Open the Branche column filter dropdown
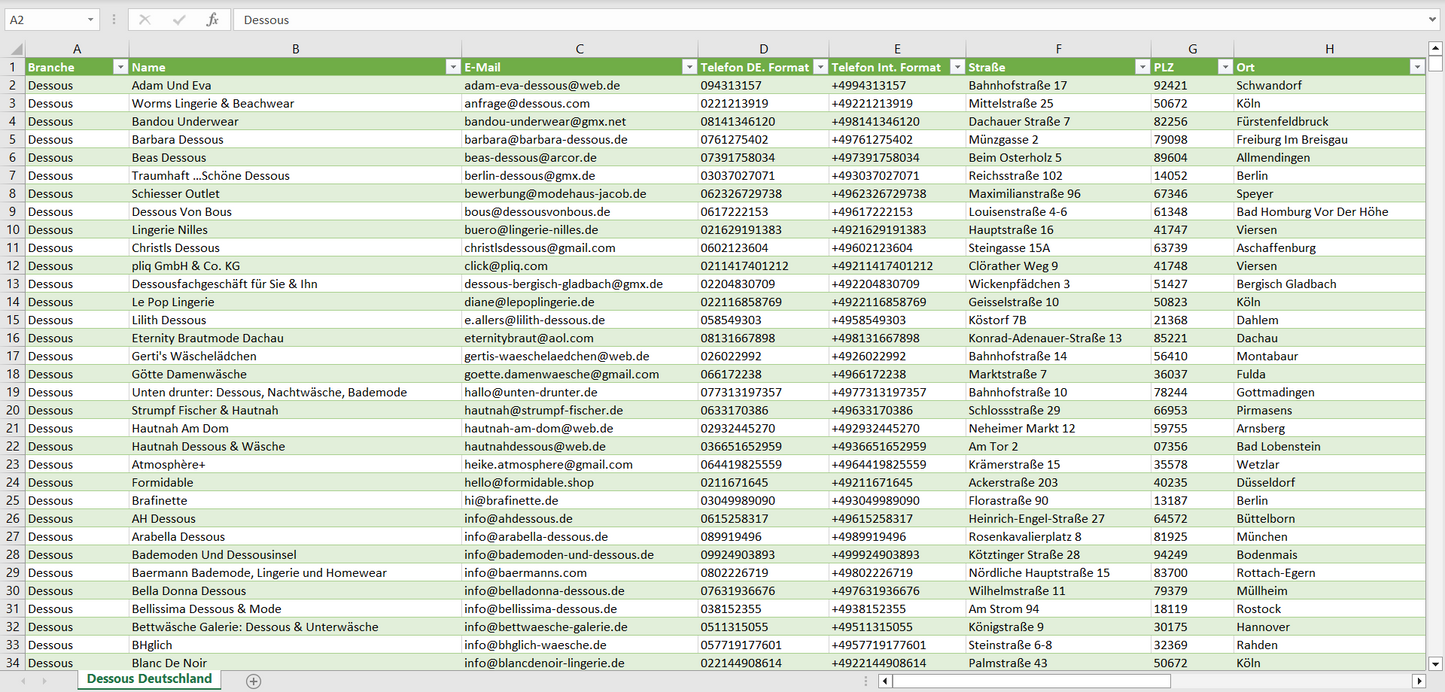Image resolution: width=1445 pixels, height=692 pixels. tap(120, 67)
